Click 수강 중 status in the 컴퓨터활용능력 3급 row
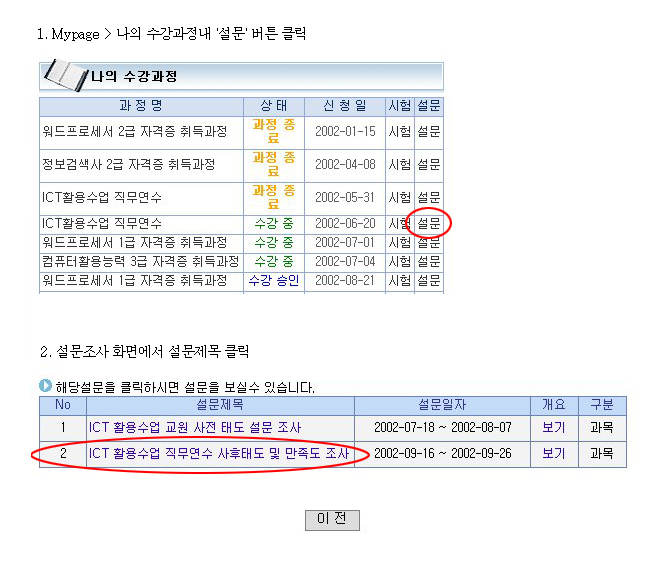 pos(274,262)
